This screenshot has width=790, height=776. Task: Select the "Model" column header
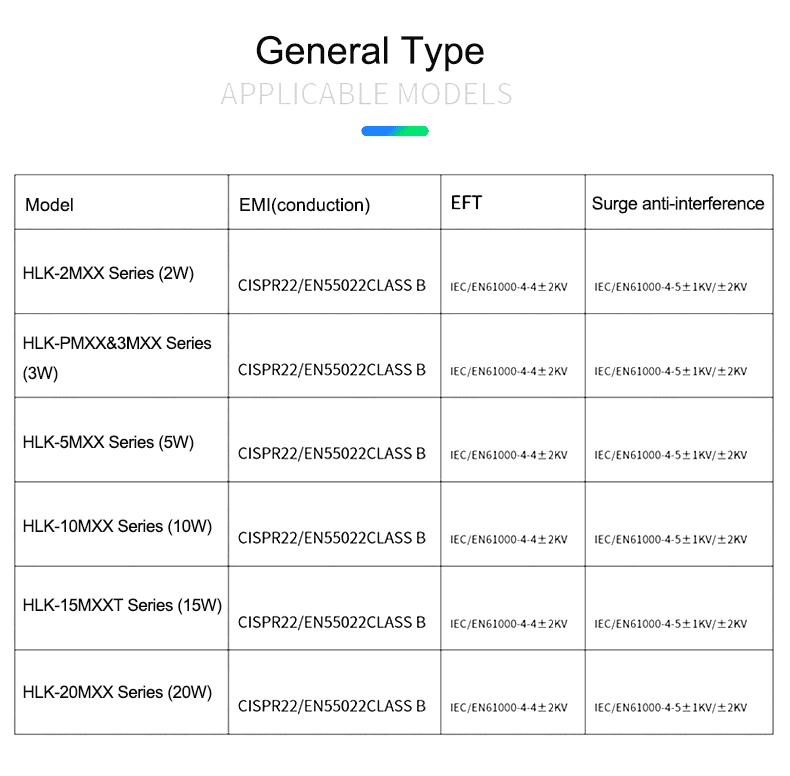(50, 205)
